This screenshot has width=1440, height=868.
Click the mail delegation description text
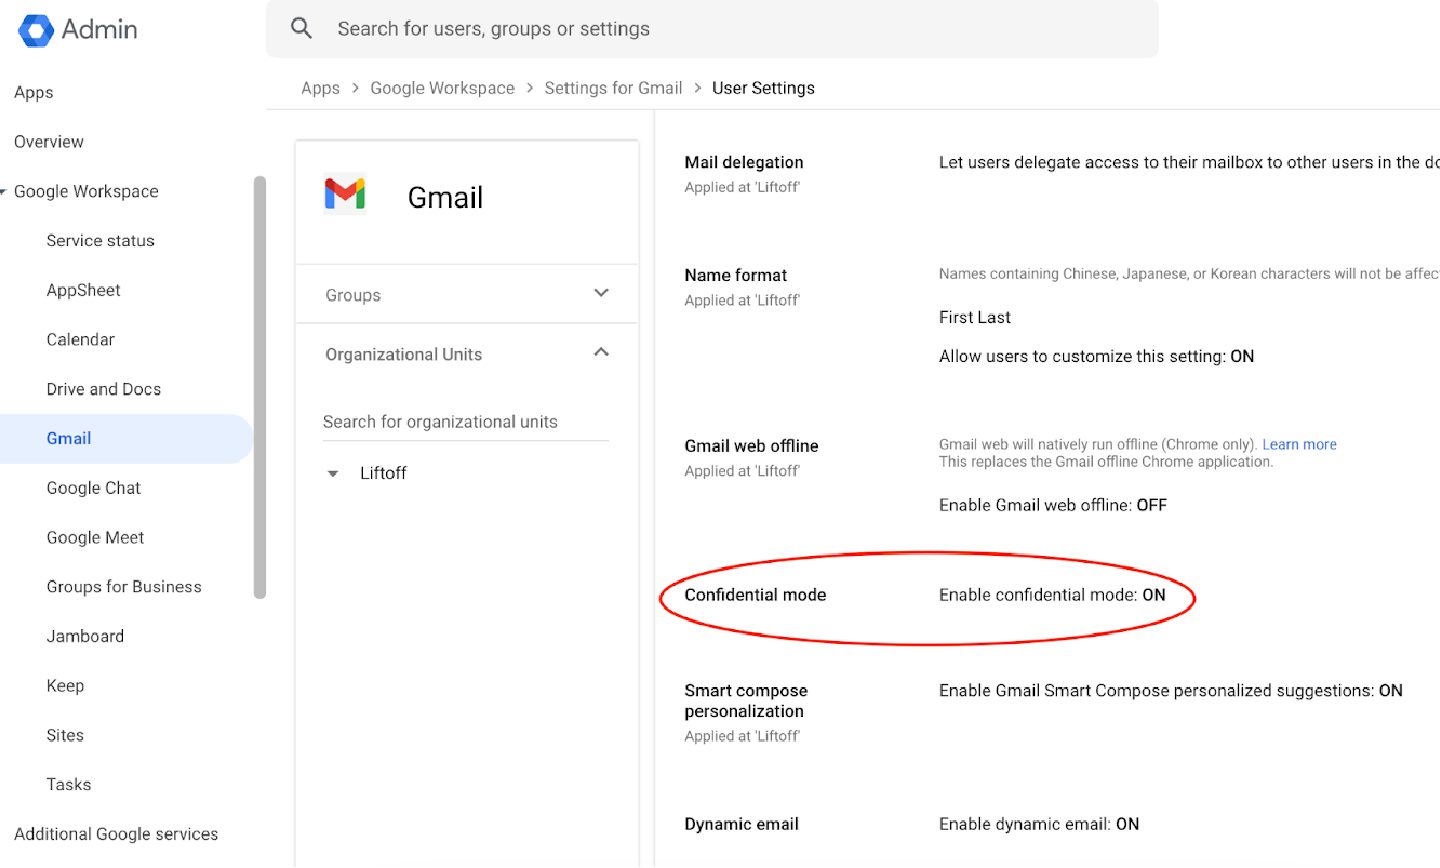click(1189, 162)
